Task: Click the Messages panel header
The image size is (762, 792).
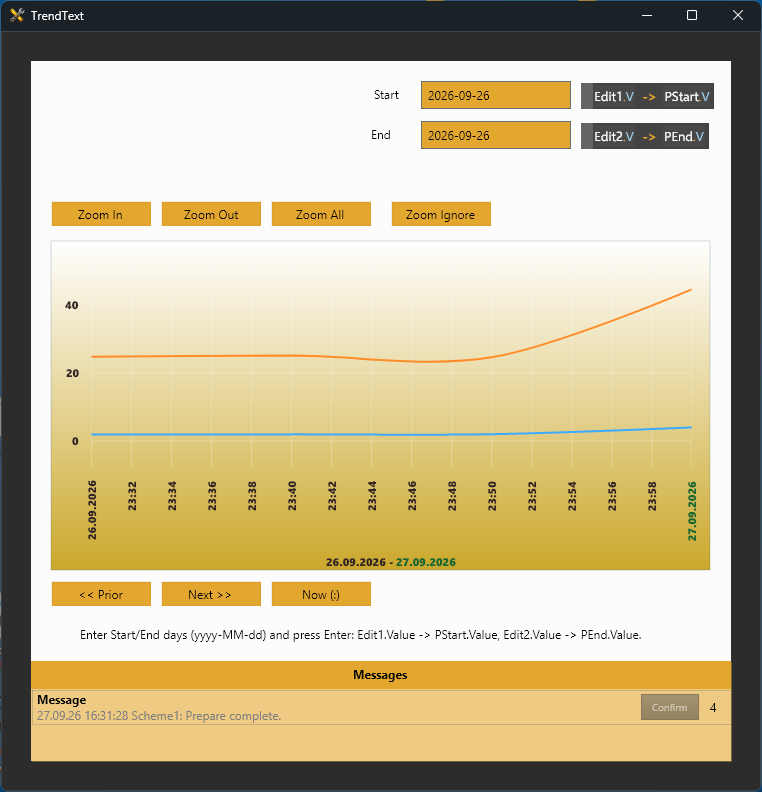Action: click(381, 675)
